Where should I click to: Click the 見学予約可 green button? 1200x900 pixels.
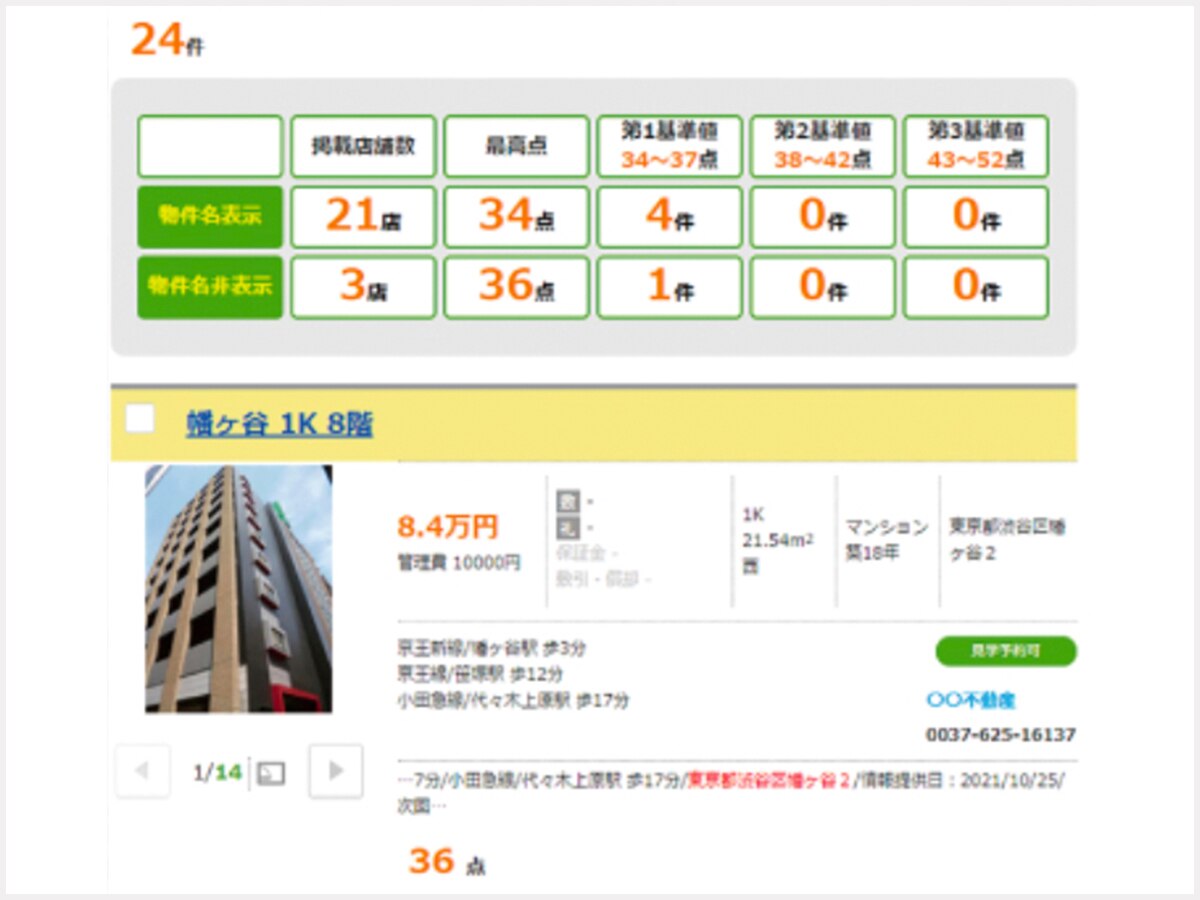click(x=1006, y=651)
